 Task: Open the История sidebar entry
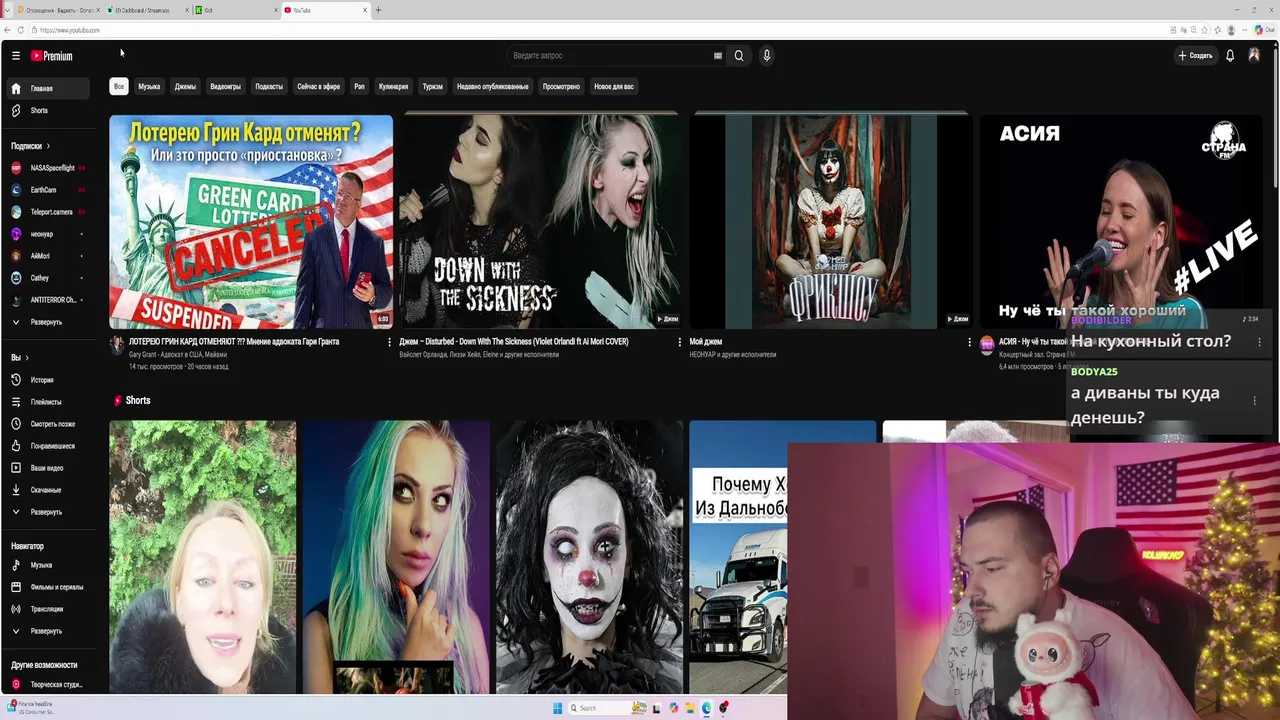48,380
